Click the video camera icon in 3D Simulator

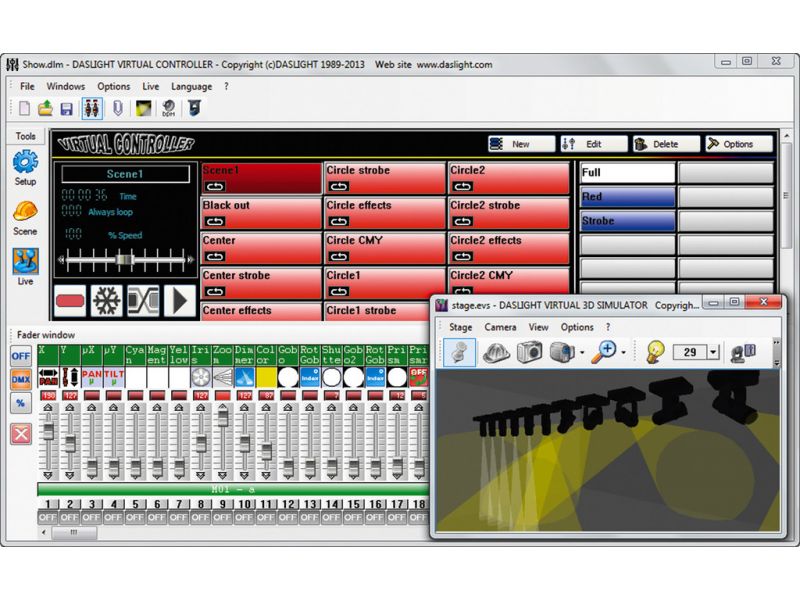coord(562,352)
